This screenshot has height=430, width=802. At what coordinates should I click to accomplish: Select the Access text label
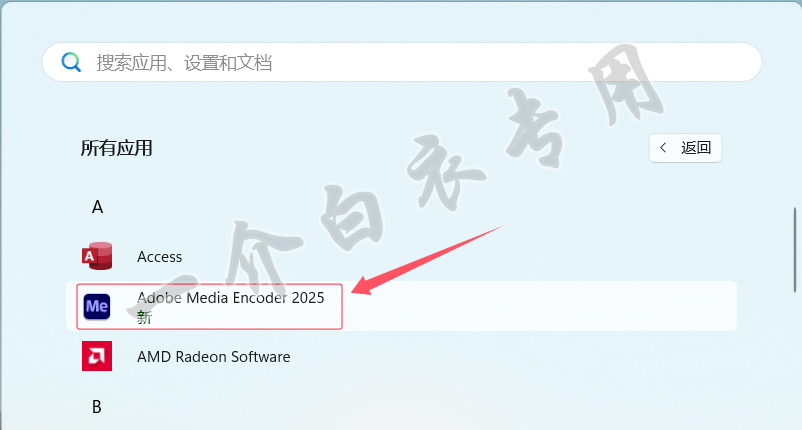pos(160,257)
